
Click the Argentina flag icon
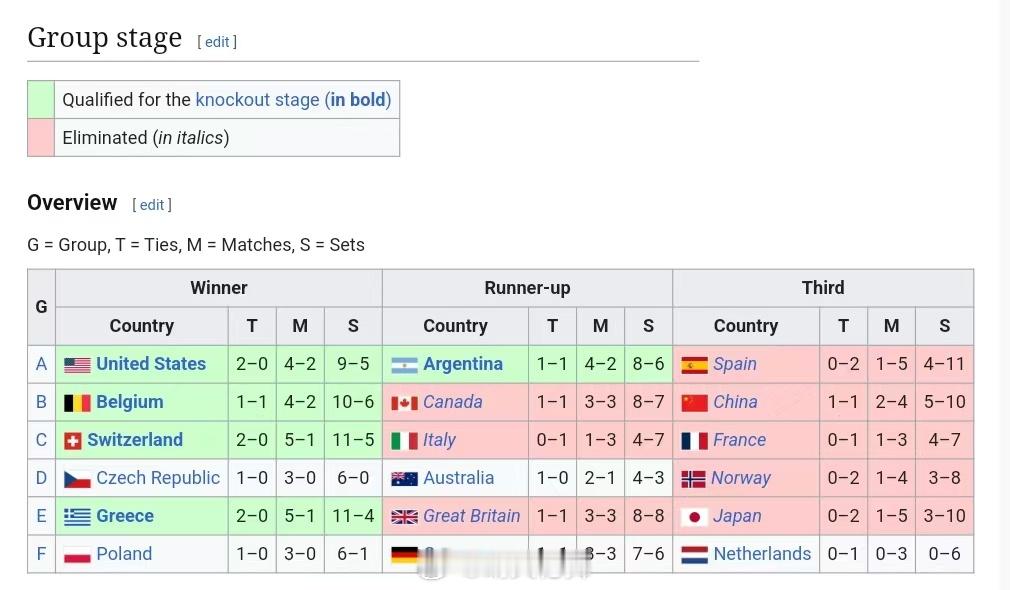(x=404, y=365)
